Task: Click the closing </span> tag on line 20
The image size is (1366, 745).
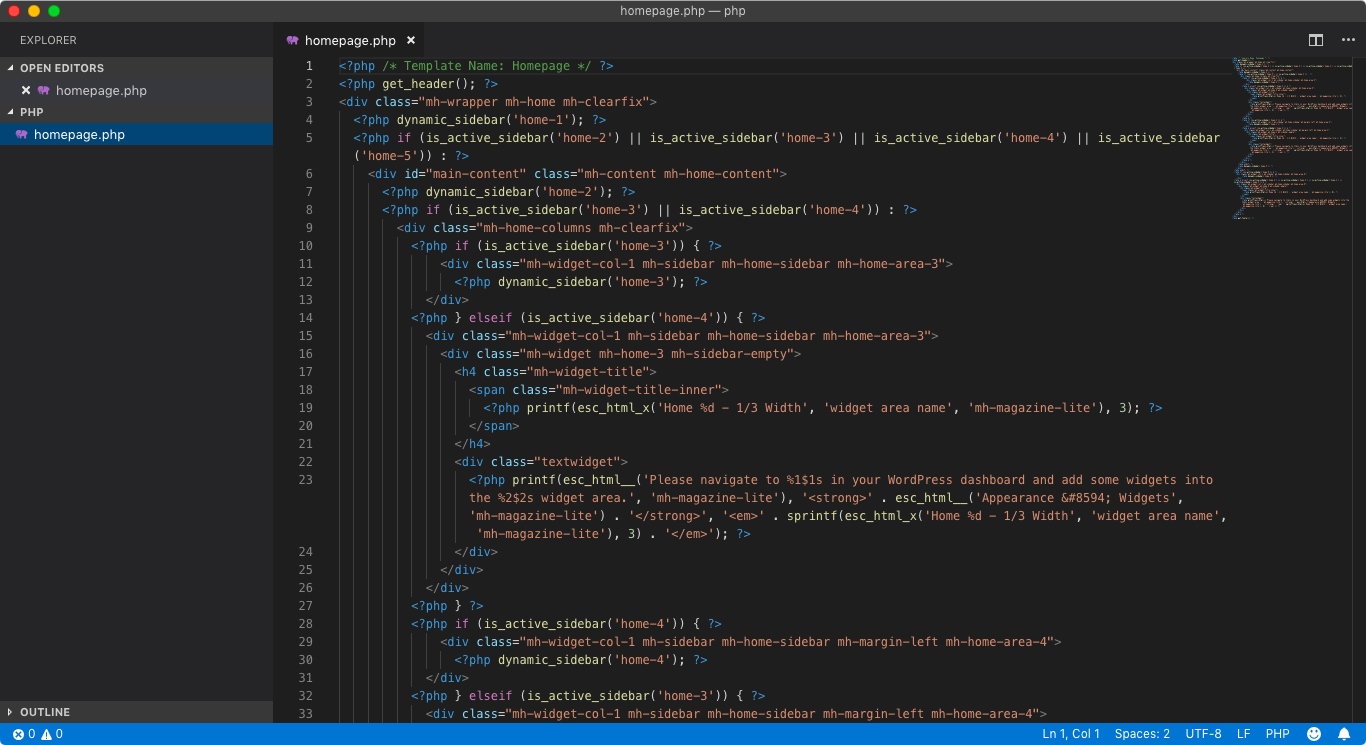Action: (494, 426)
